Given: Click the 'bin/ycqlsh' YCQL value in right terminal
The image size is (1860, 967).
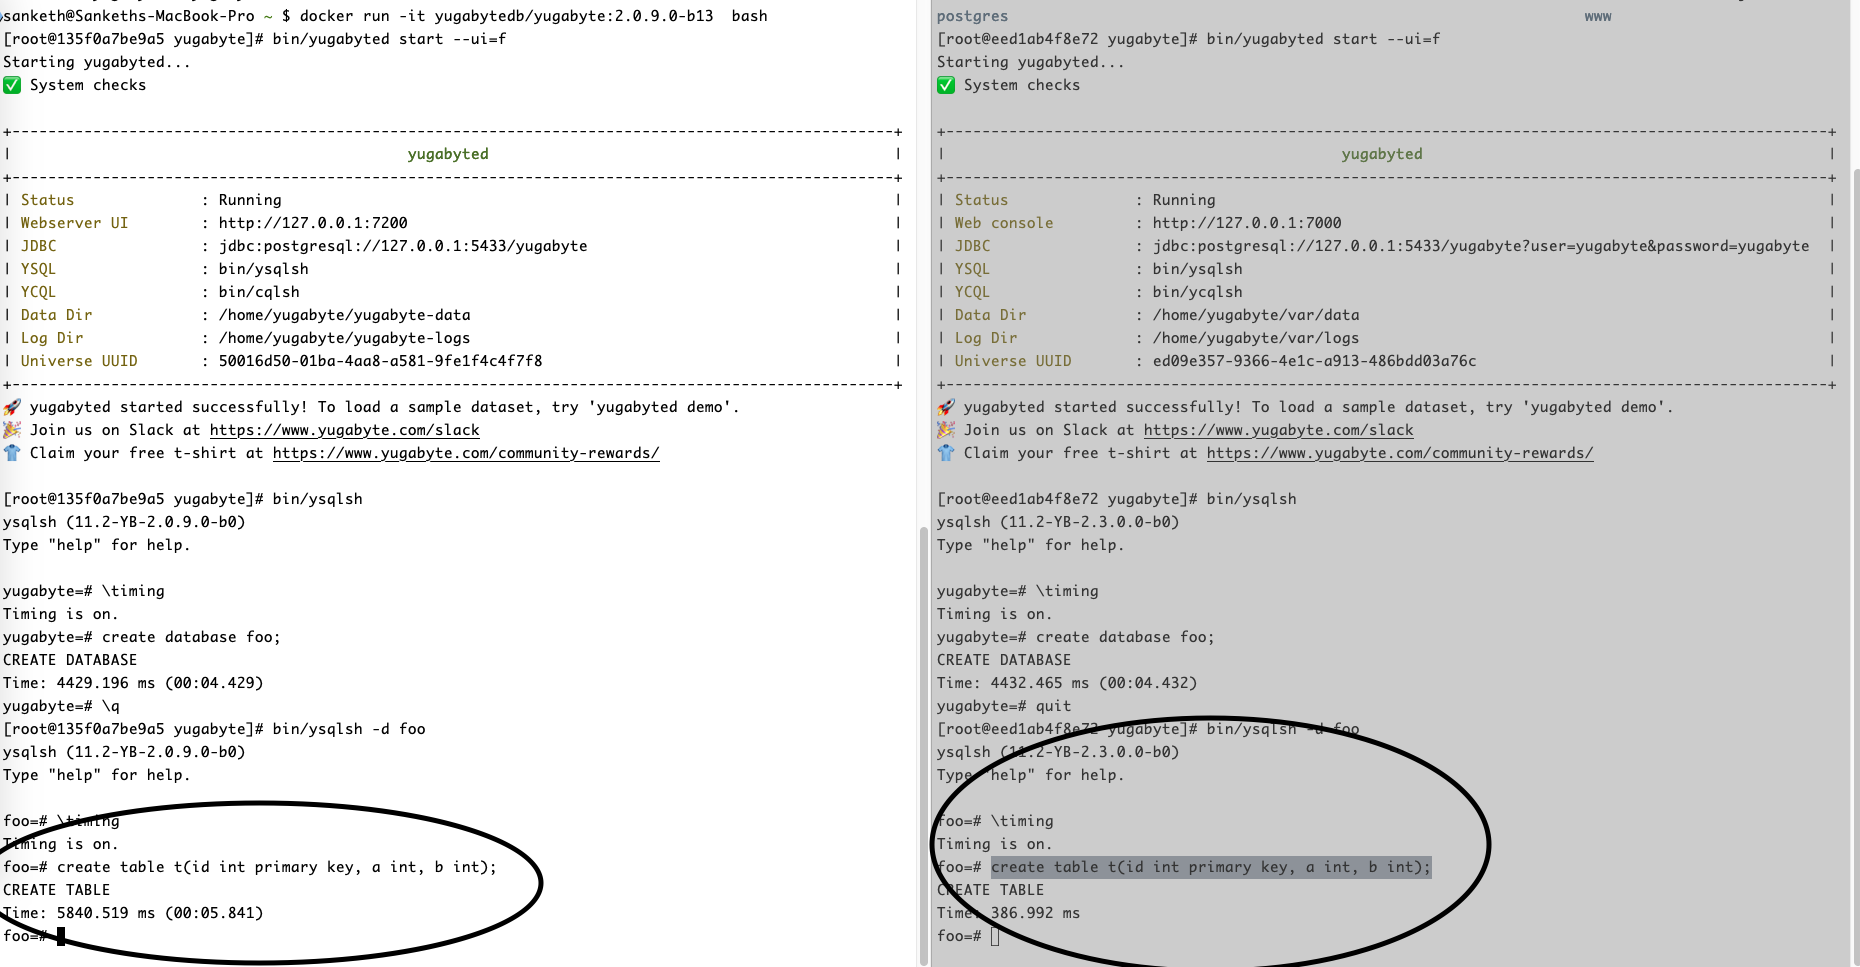Looking at the screenshot, I should coord(1198,292).
